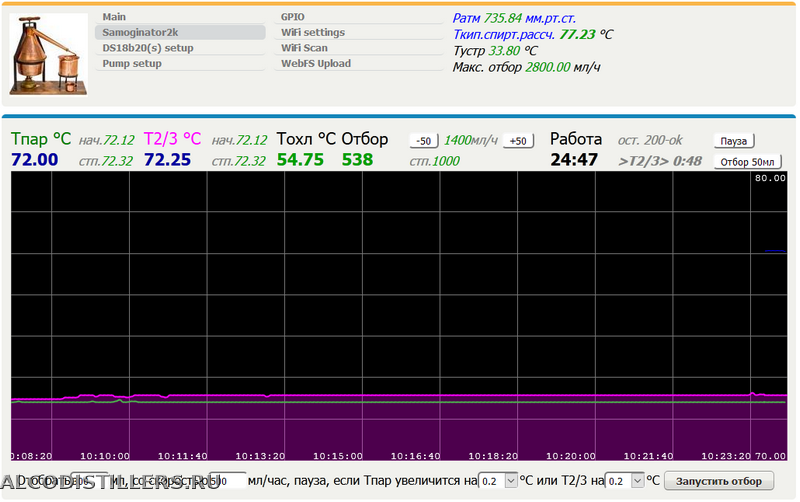Open the Main menu item
This screenshot has width=800, height=502.
click(x=180, y=17)
